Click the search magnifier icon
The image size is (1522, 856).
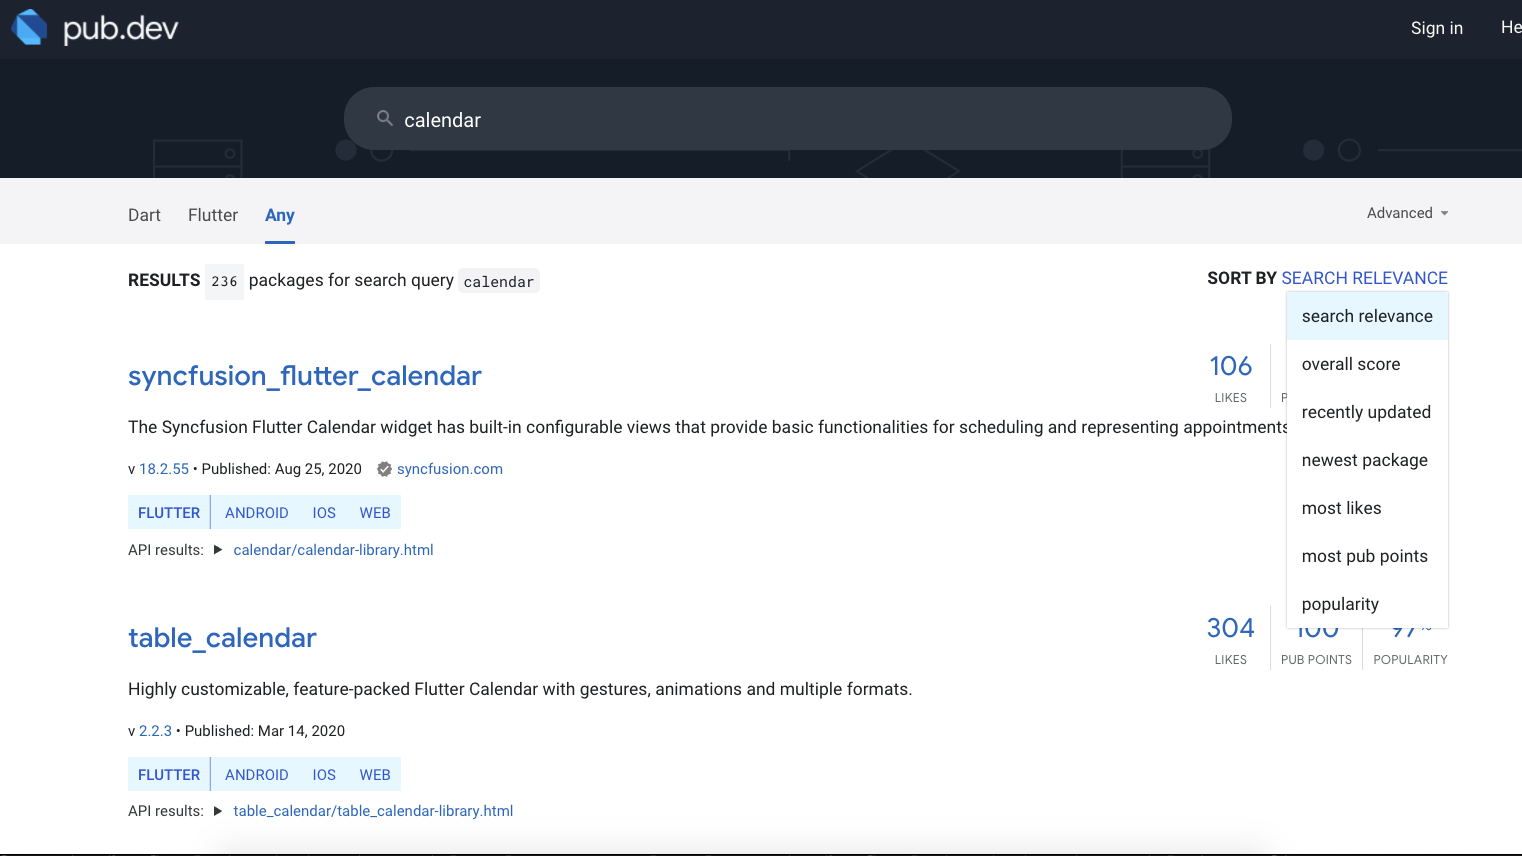[384, 118]
